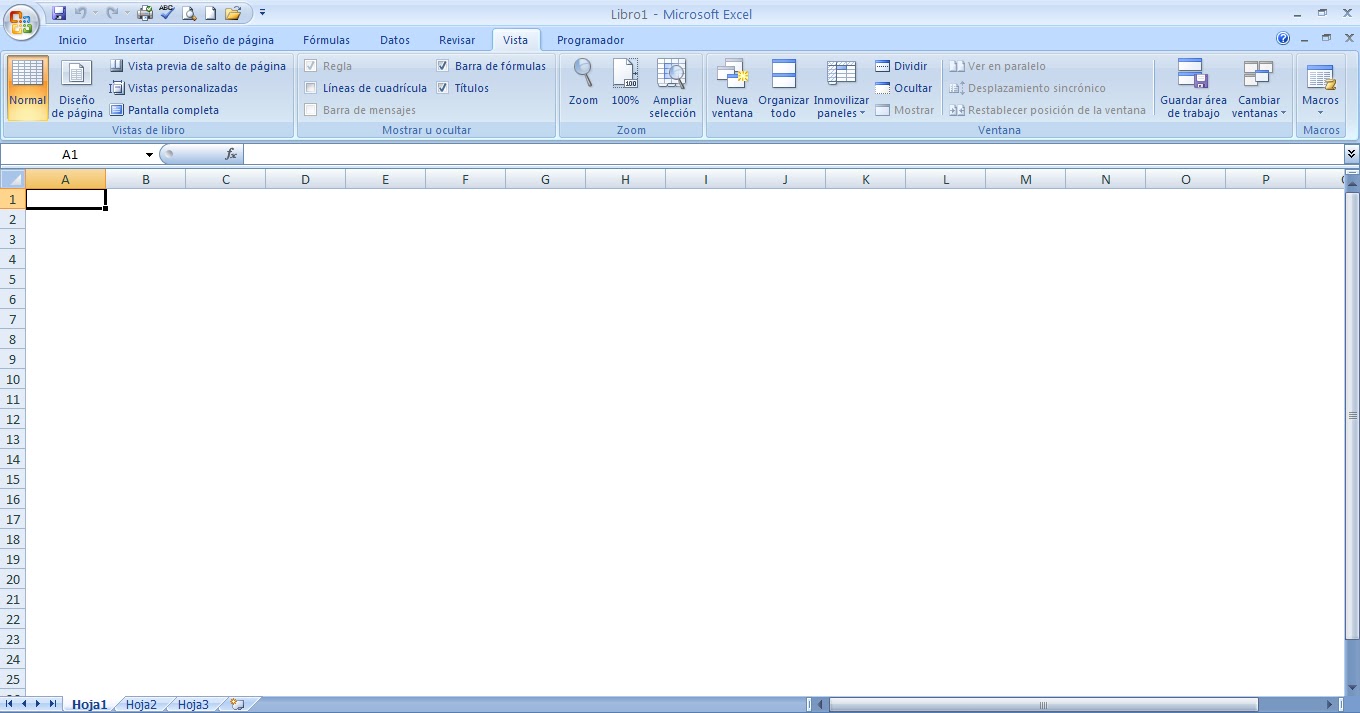Click the insert function fx icon
The image size is (1360, 713).
click(231, 154)
